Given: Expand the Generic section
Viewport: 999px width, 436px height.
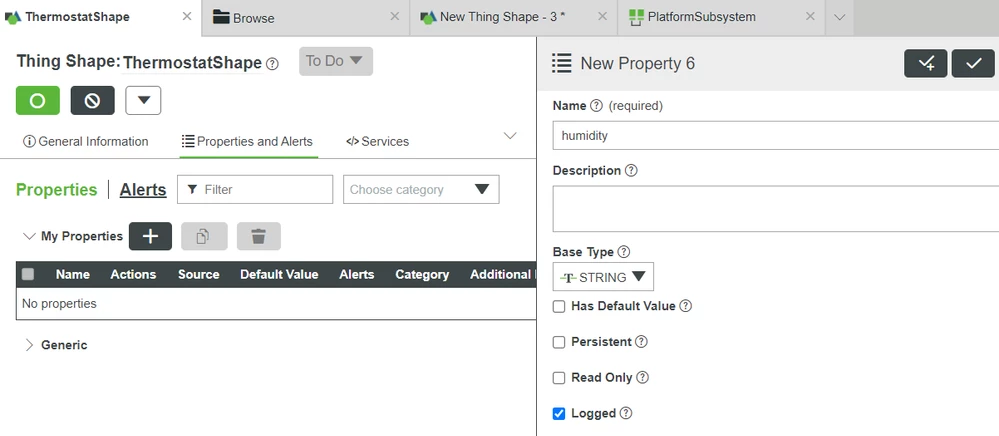Looking at the screenshot, I should point(29,345).
